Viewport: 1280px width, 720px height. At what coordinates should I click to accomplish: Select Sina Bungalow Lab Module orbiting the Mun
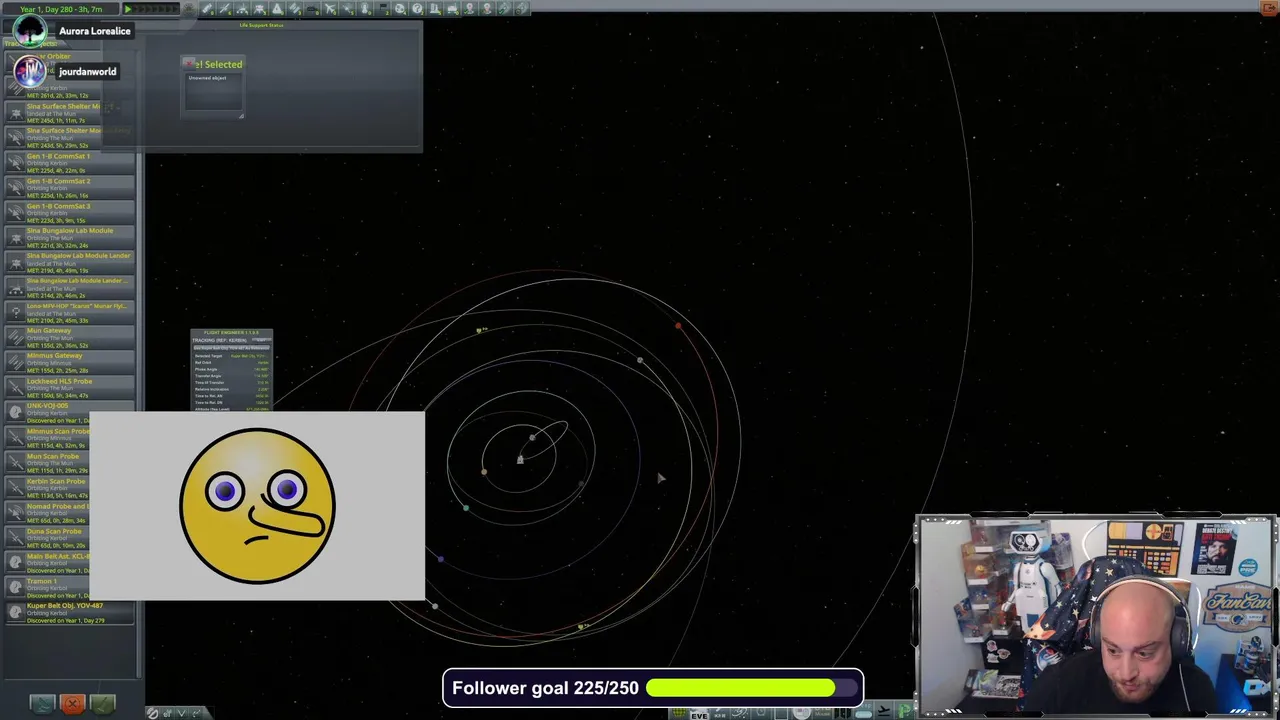tap(70, 238)
